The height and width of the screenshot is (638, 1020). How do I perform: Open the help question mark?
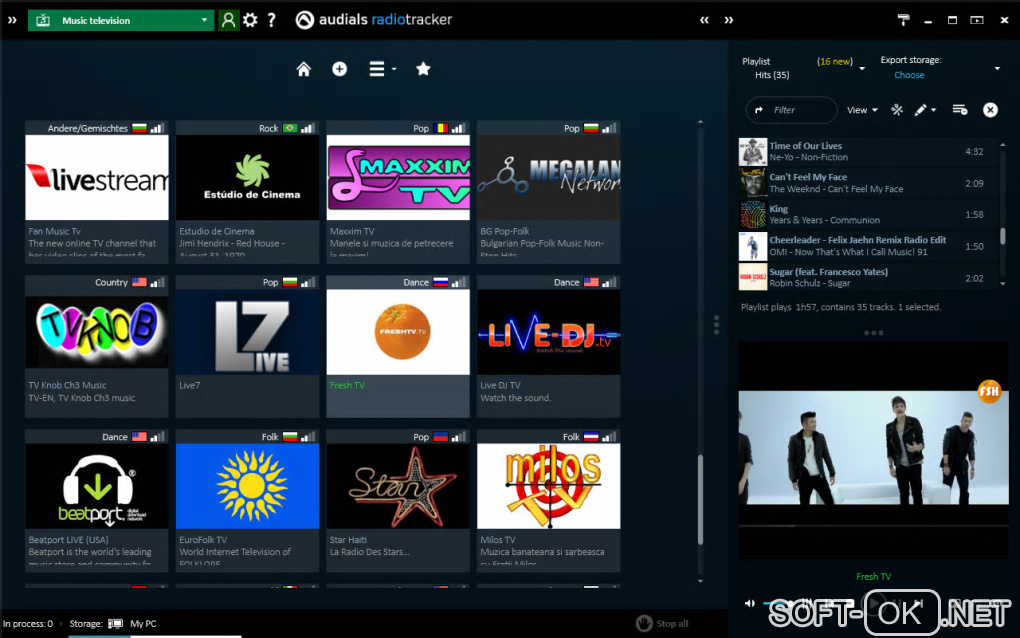pos(271,20)
